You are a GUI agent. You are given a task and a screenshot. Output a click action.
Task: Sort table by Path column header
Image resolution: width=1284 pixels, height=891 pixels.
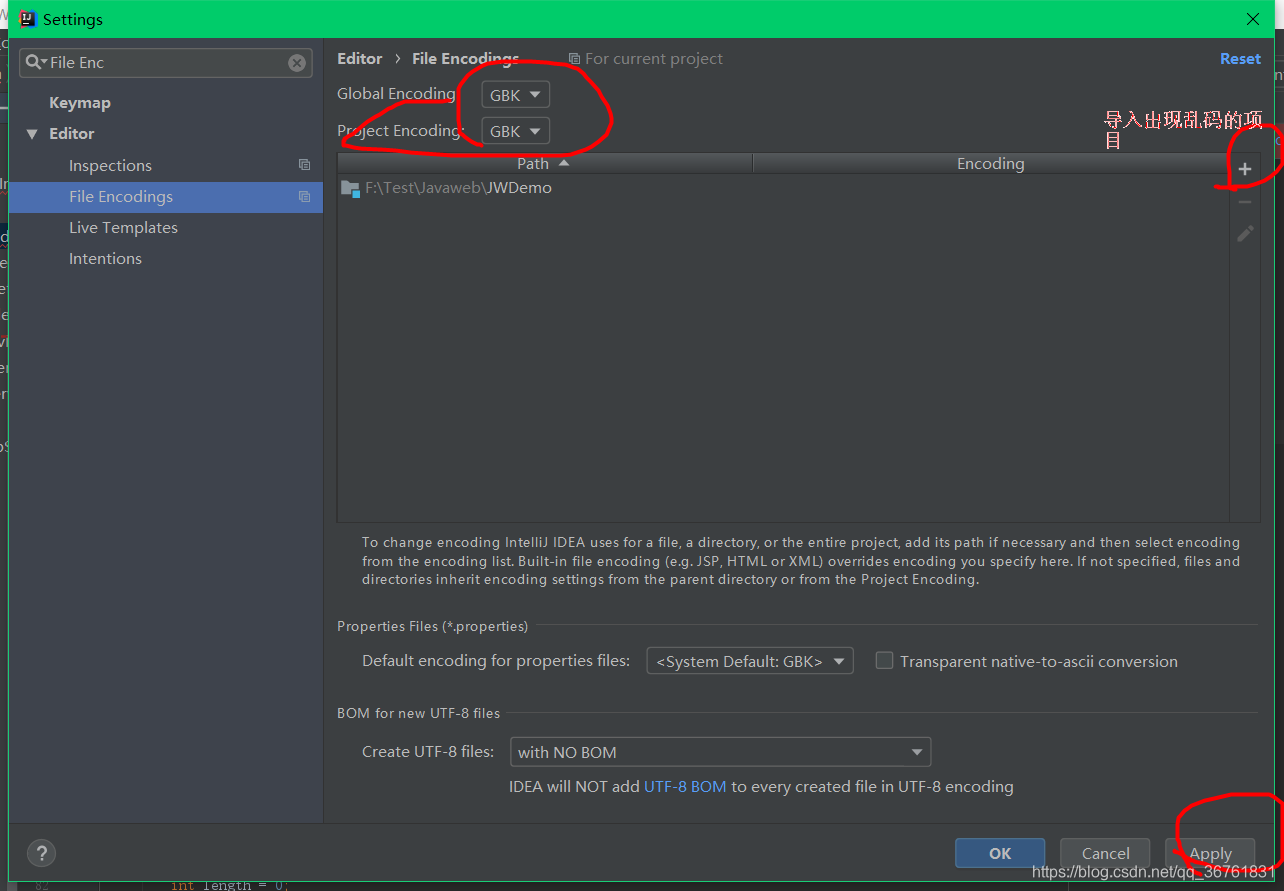545,163
